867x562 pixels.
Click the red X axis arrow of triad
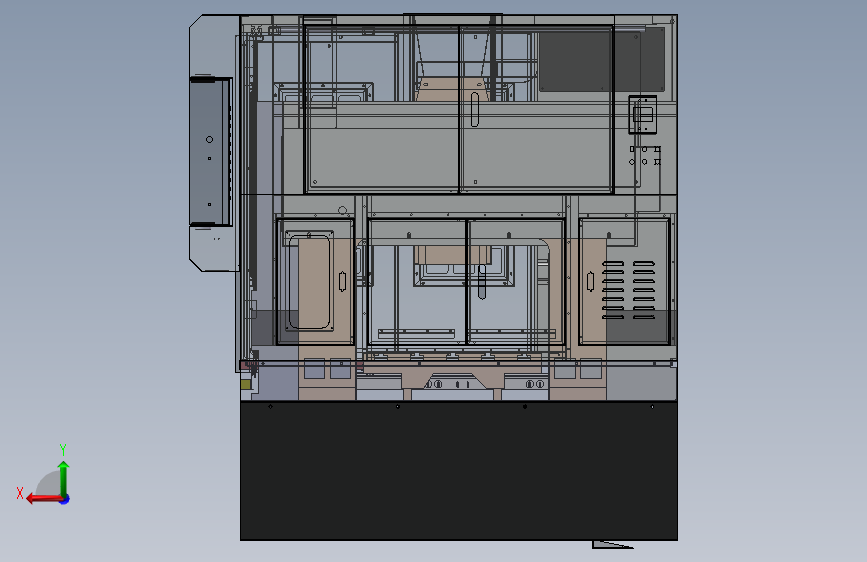click(x=44, y=499)
